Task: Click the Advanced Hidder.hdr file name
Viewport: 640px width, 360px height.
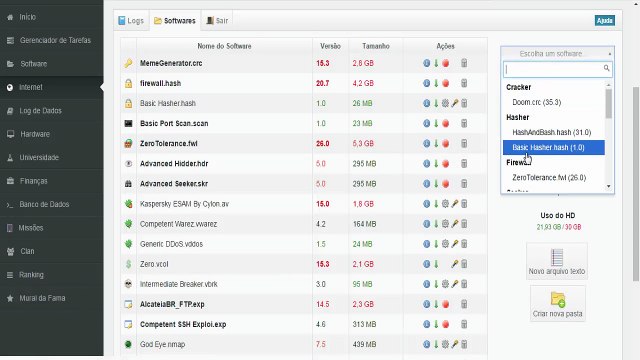Action: tap(174, 164)
